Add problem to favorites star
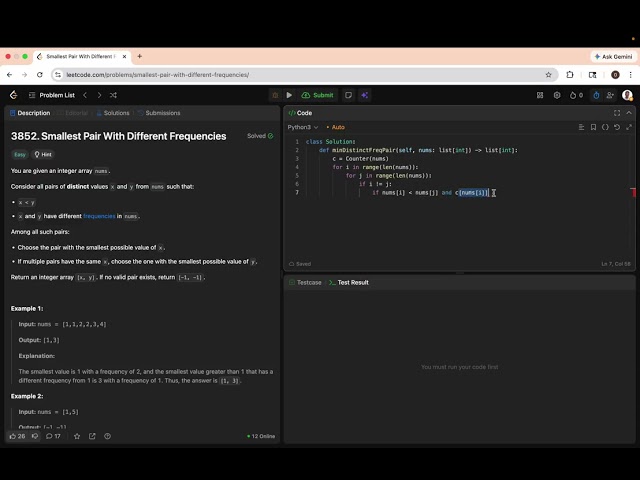640x480 pixels. [77, 436]
